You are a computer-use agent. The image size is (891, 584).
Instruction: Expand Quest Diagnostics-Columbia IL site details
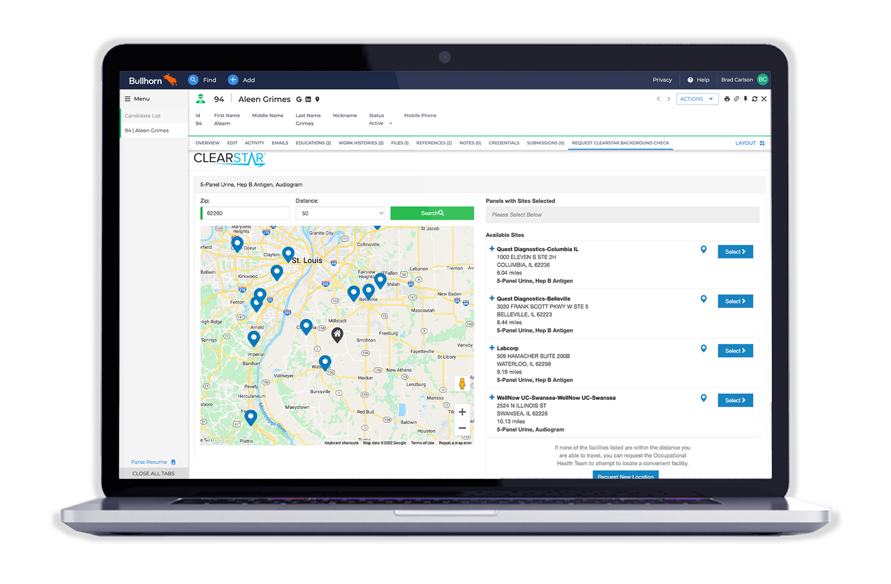click(x=491, y=248)
